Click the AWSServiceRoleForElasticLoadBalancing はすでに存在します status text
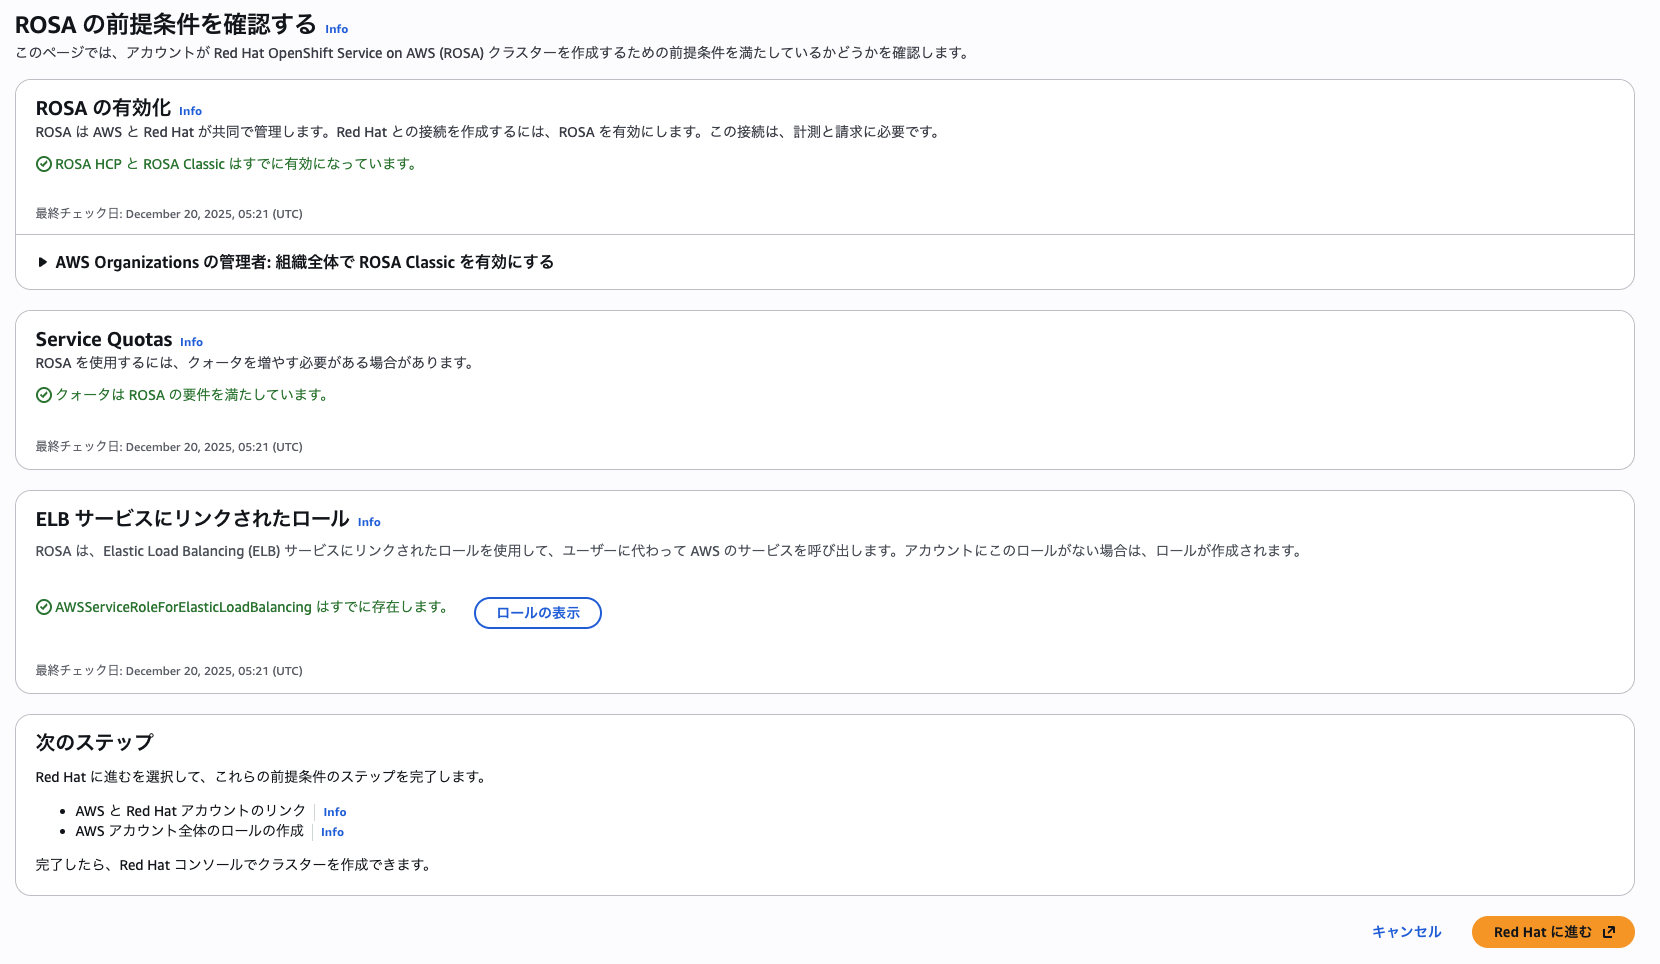This screenshot has width=1660, height=964. tap(251, 607)
